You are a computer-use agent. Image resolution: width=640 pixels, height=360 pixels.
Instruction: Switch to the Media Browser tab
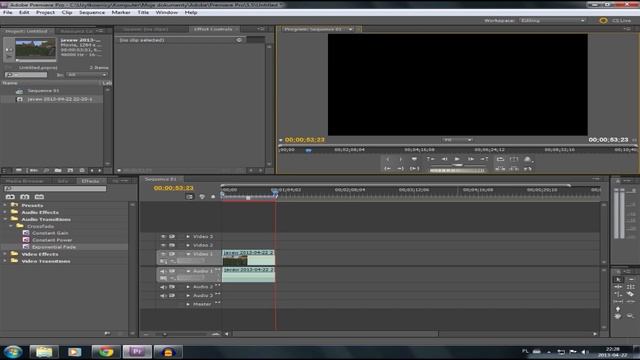click(24, 181)
